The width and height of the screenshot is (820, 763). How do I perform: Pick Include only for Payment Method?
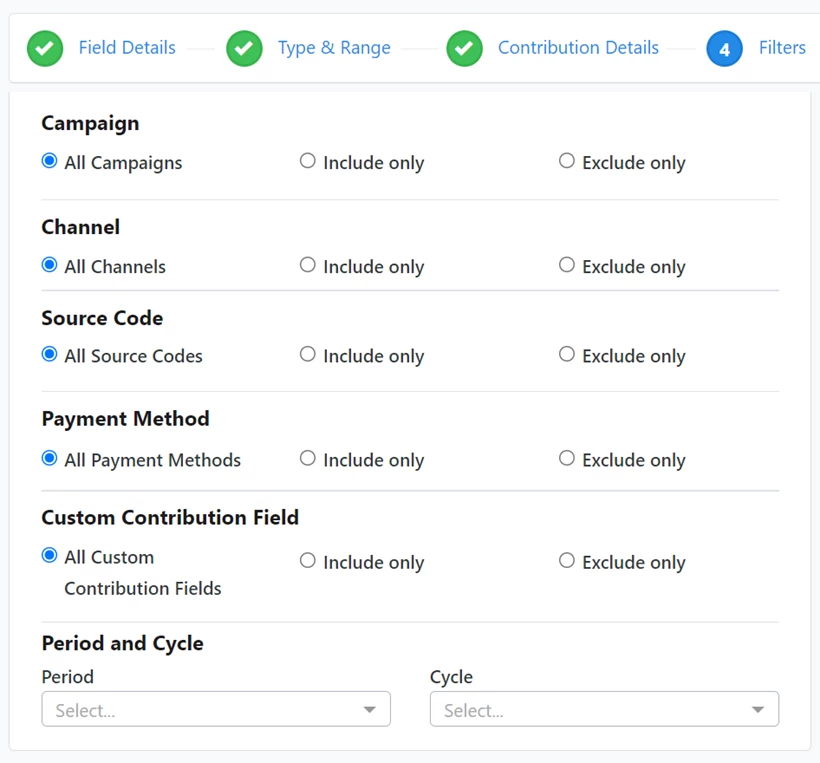point(308,458)
